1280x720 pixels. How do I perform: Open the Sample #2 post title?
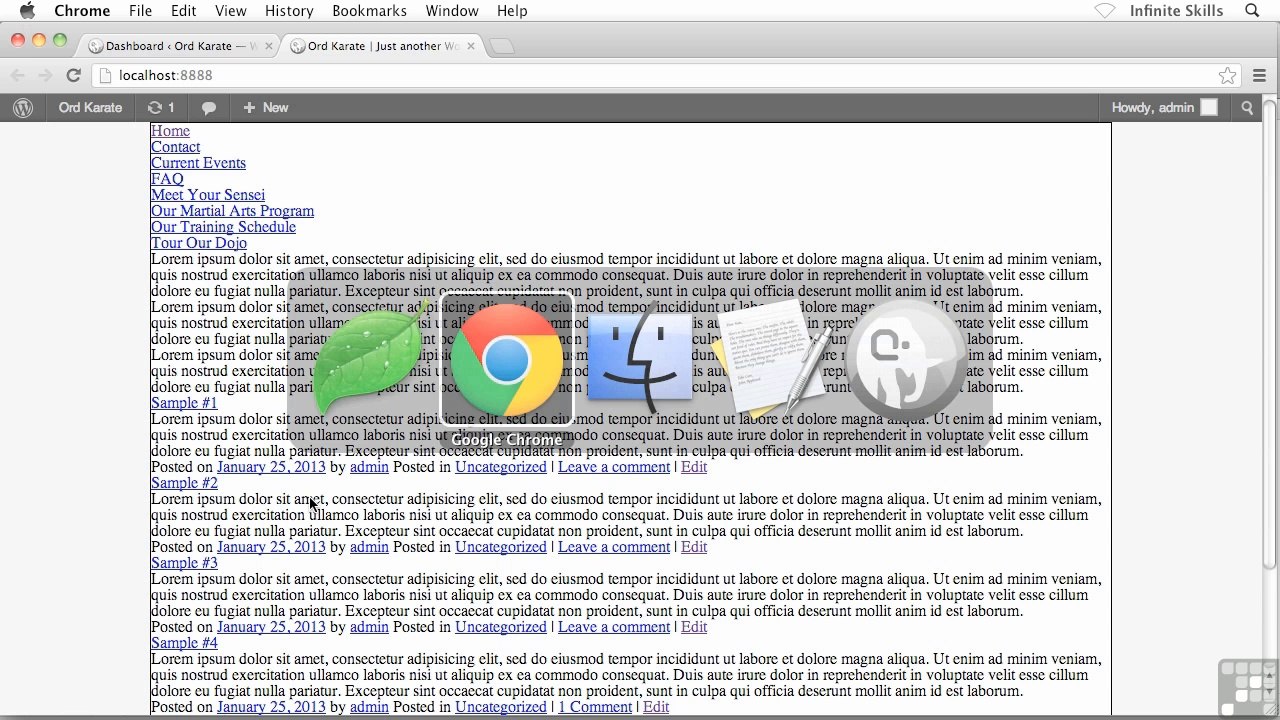point(184,483)
